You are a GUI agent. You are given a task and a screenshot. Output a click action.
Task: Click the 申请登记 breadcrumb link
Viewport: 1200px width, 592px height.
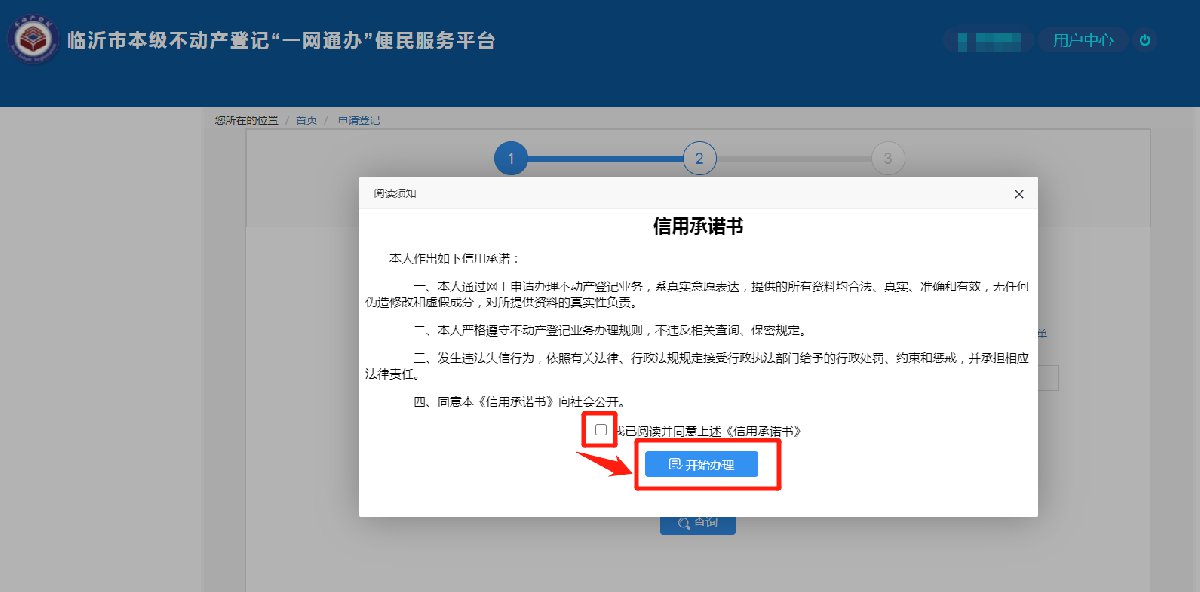click(359, 120)
